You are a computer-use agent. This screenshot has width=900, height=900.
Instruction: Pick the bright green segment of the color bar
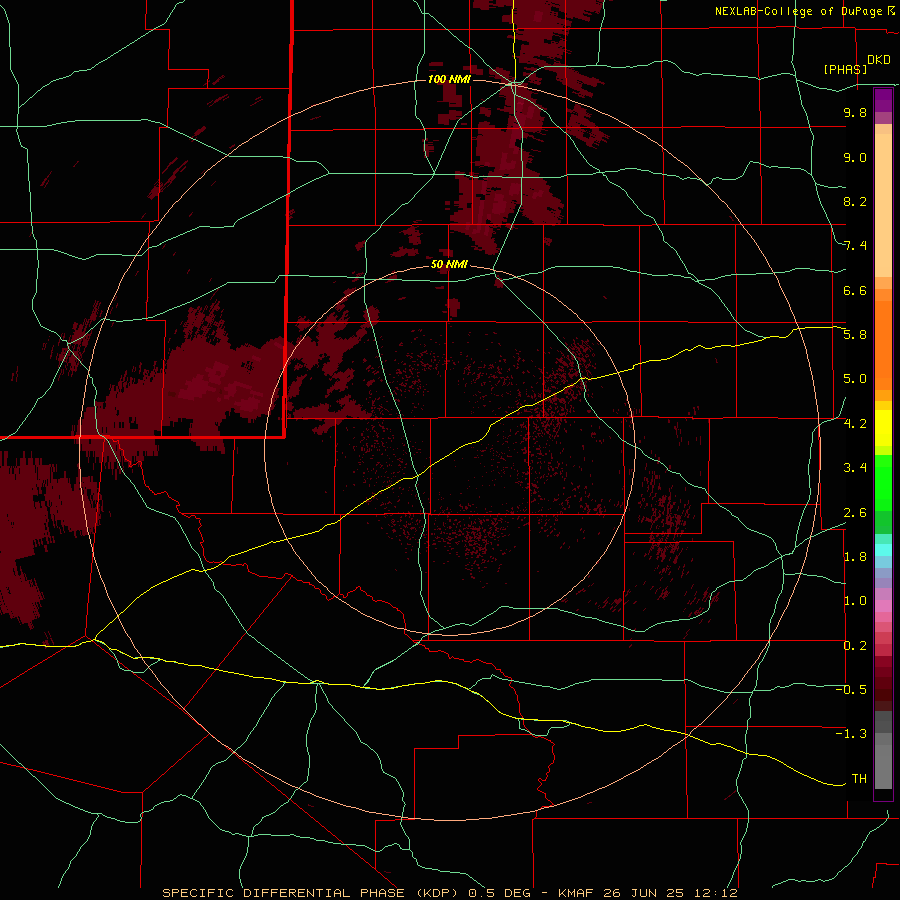[x=883, y=482]
